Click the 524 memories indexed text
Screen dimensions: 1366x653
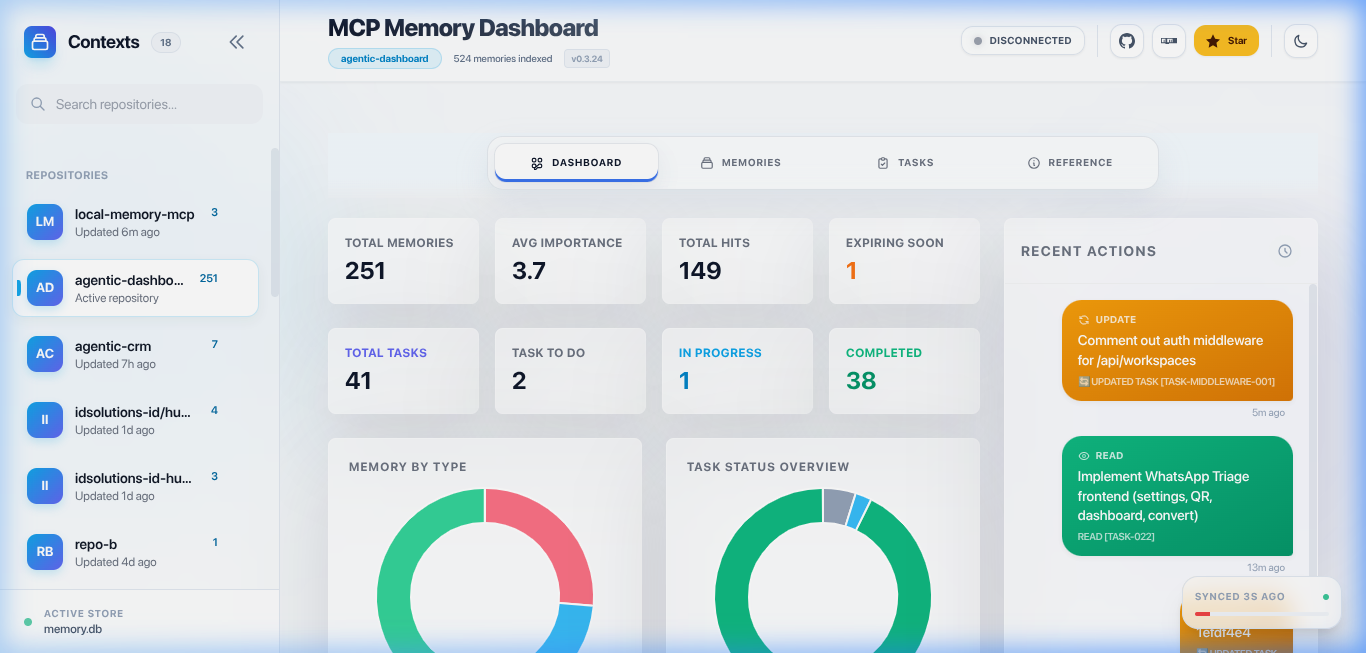pyautogui.click(x=503, y=59)
